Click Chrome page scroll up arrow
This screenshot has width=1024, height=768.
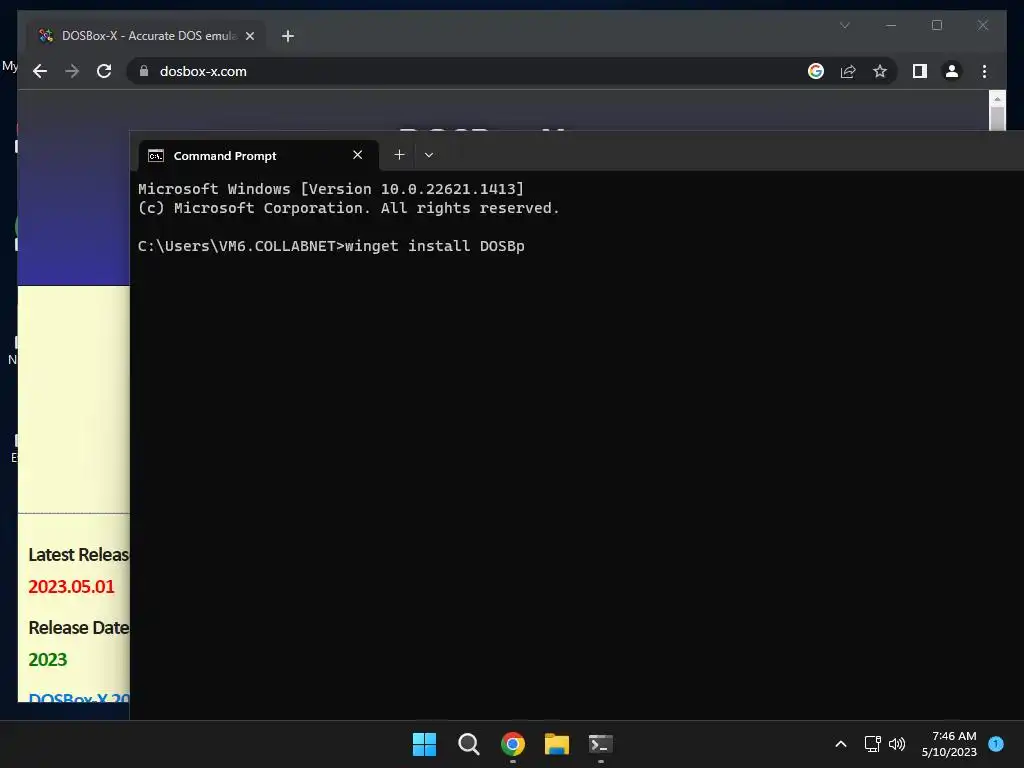point(997,99)
